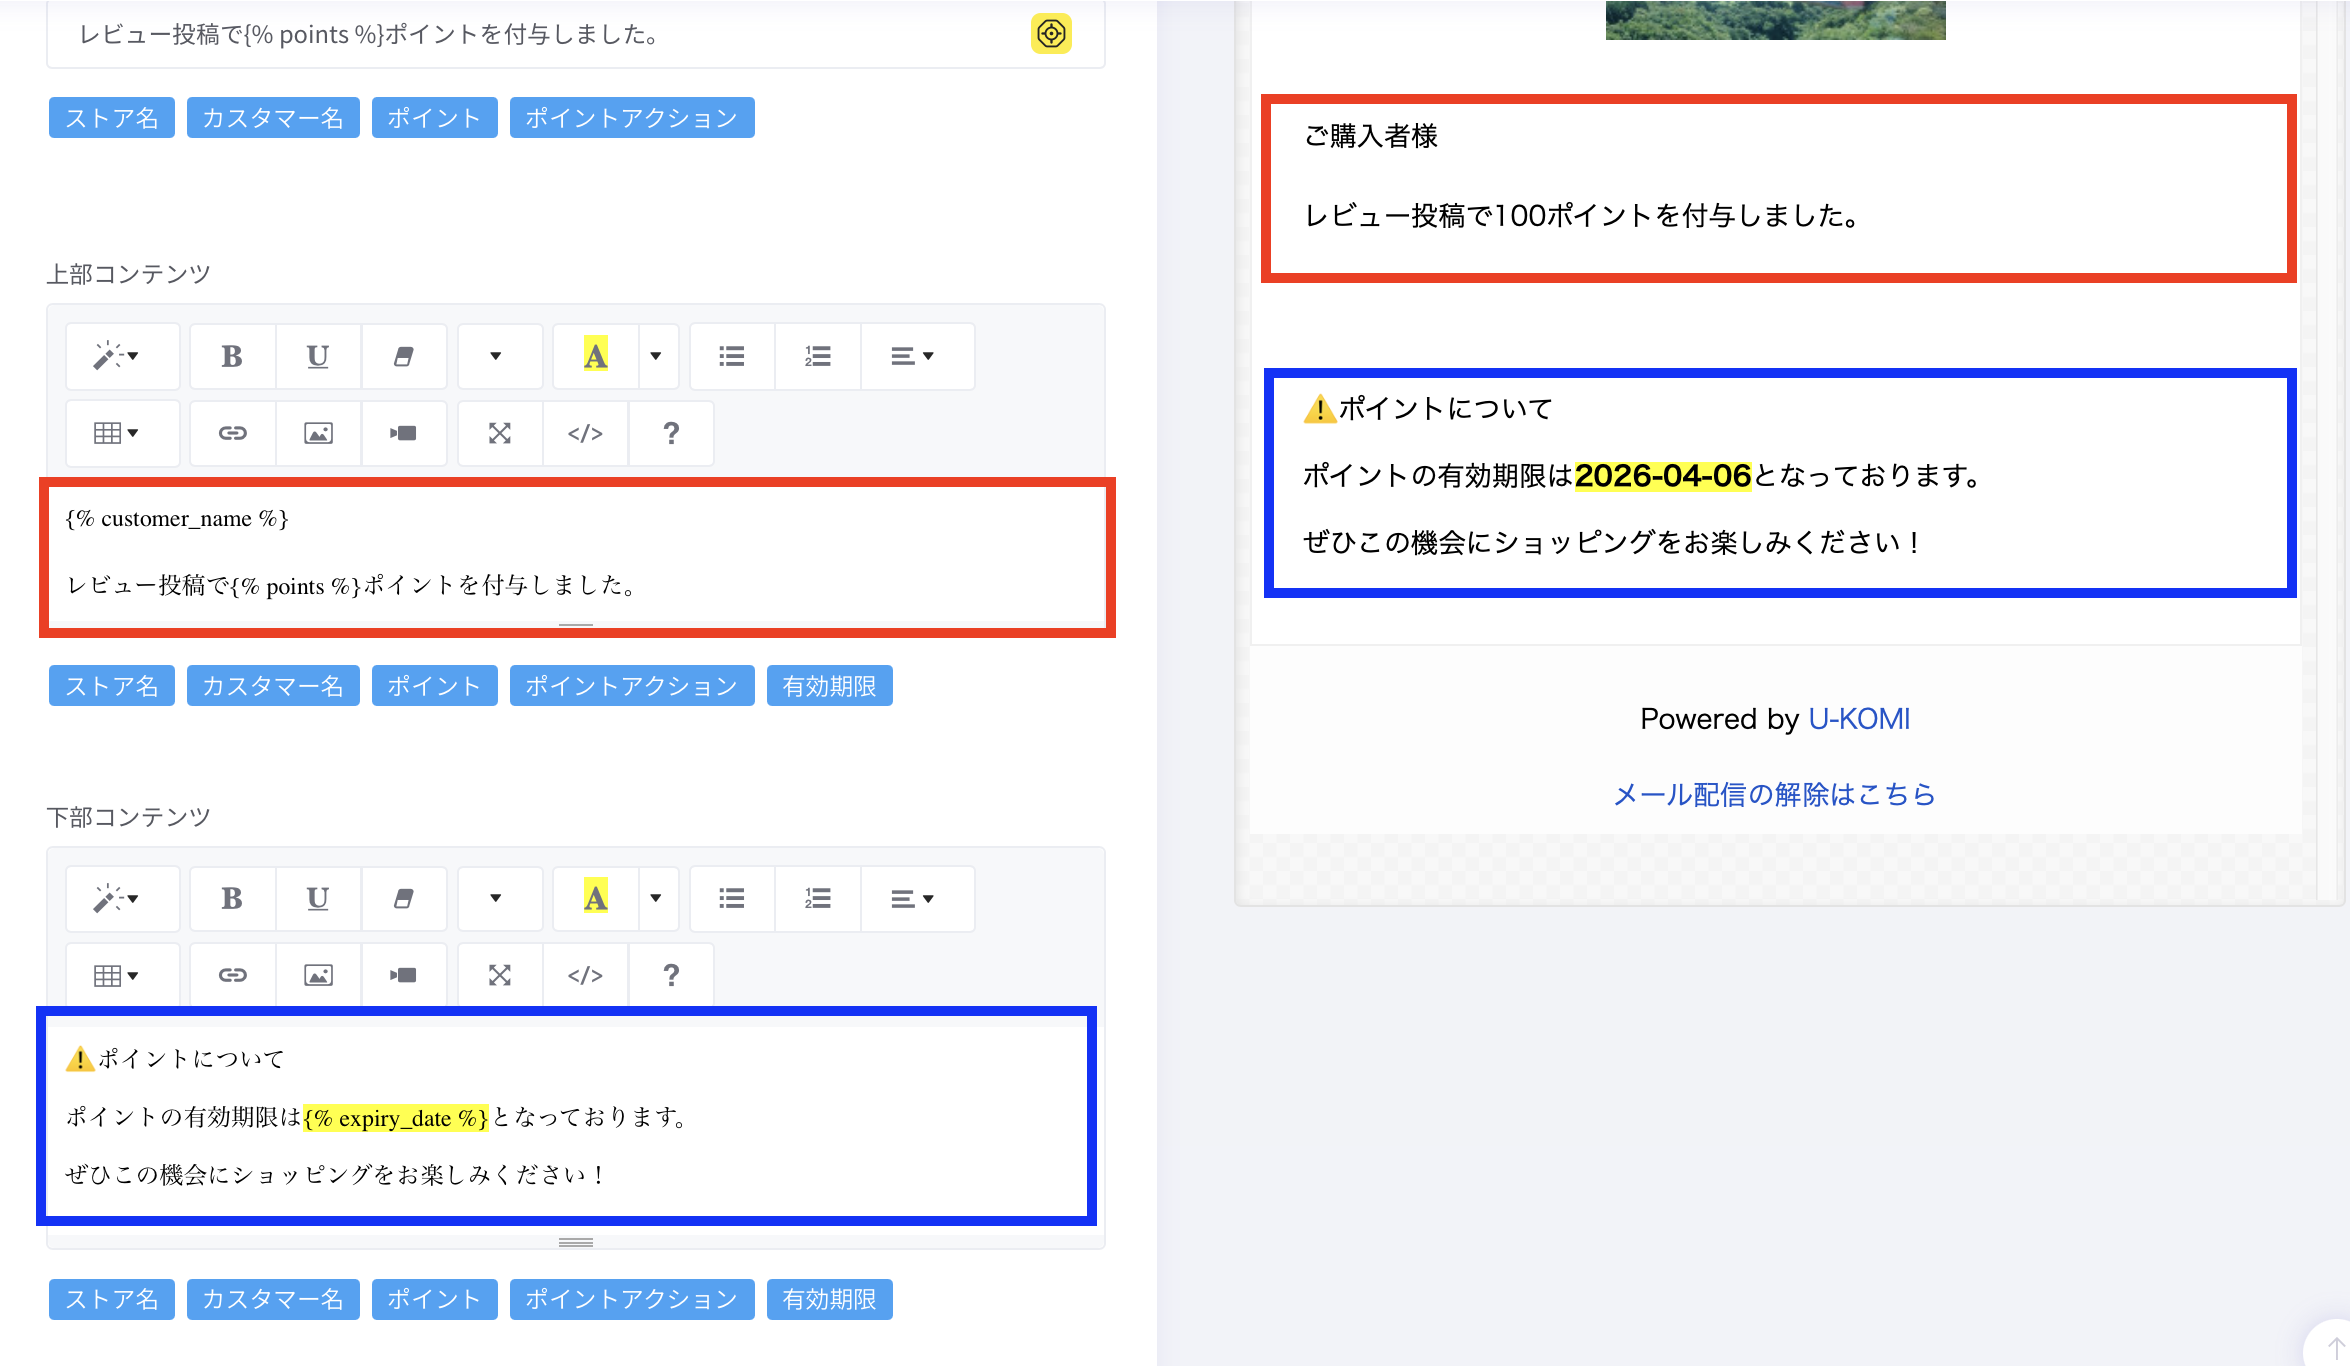2350x1366 pixels.
Task: Open the table dropdown in the lower editor
Action: tap(118, 975)
